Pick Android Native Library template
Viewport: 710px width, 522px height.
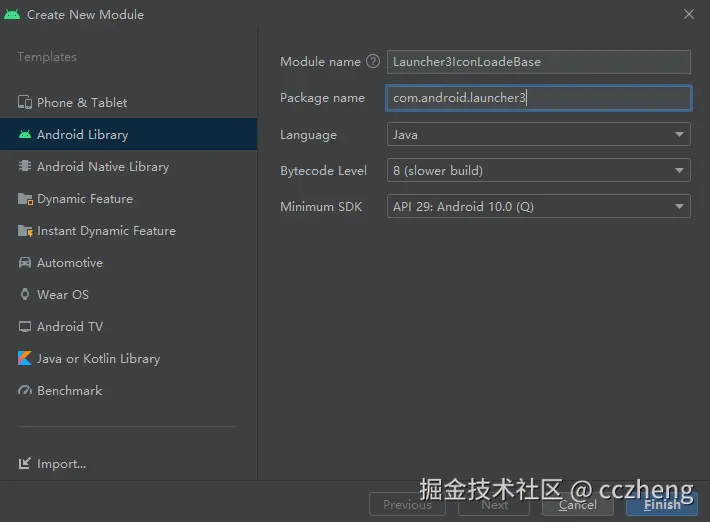[129, 166]
